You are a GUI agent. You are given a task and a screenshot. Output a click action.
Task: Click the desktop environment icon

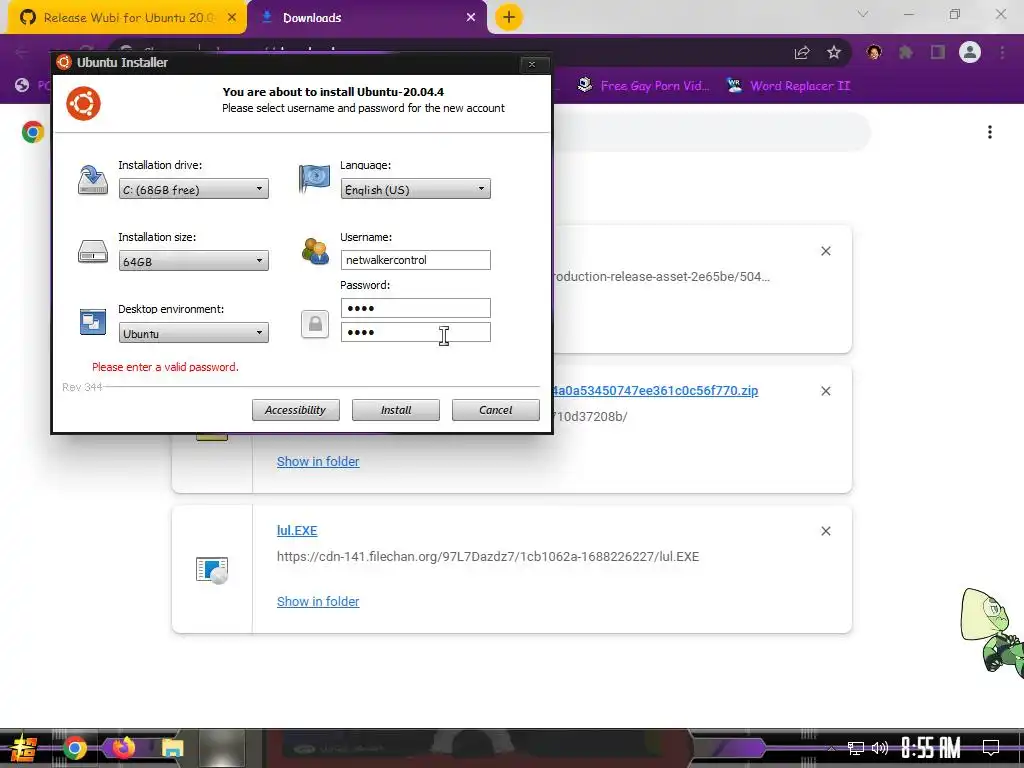coord(93,322)
